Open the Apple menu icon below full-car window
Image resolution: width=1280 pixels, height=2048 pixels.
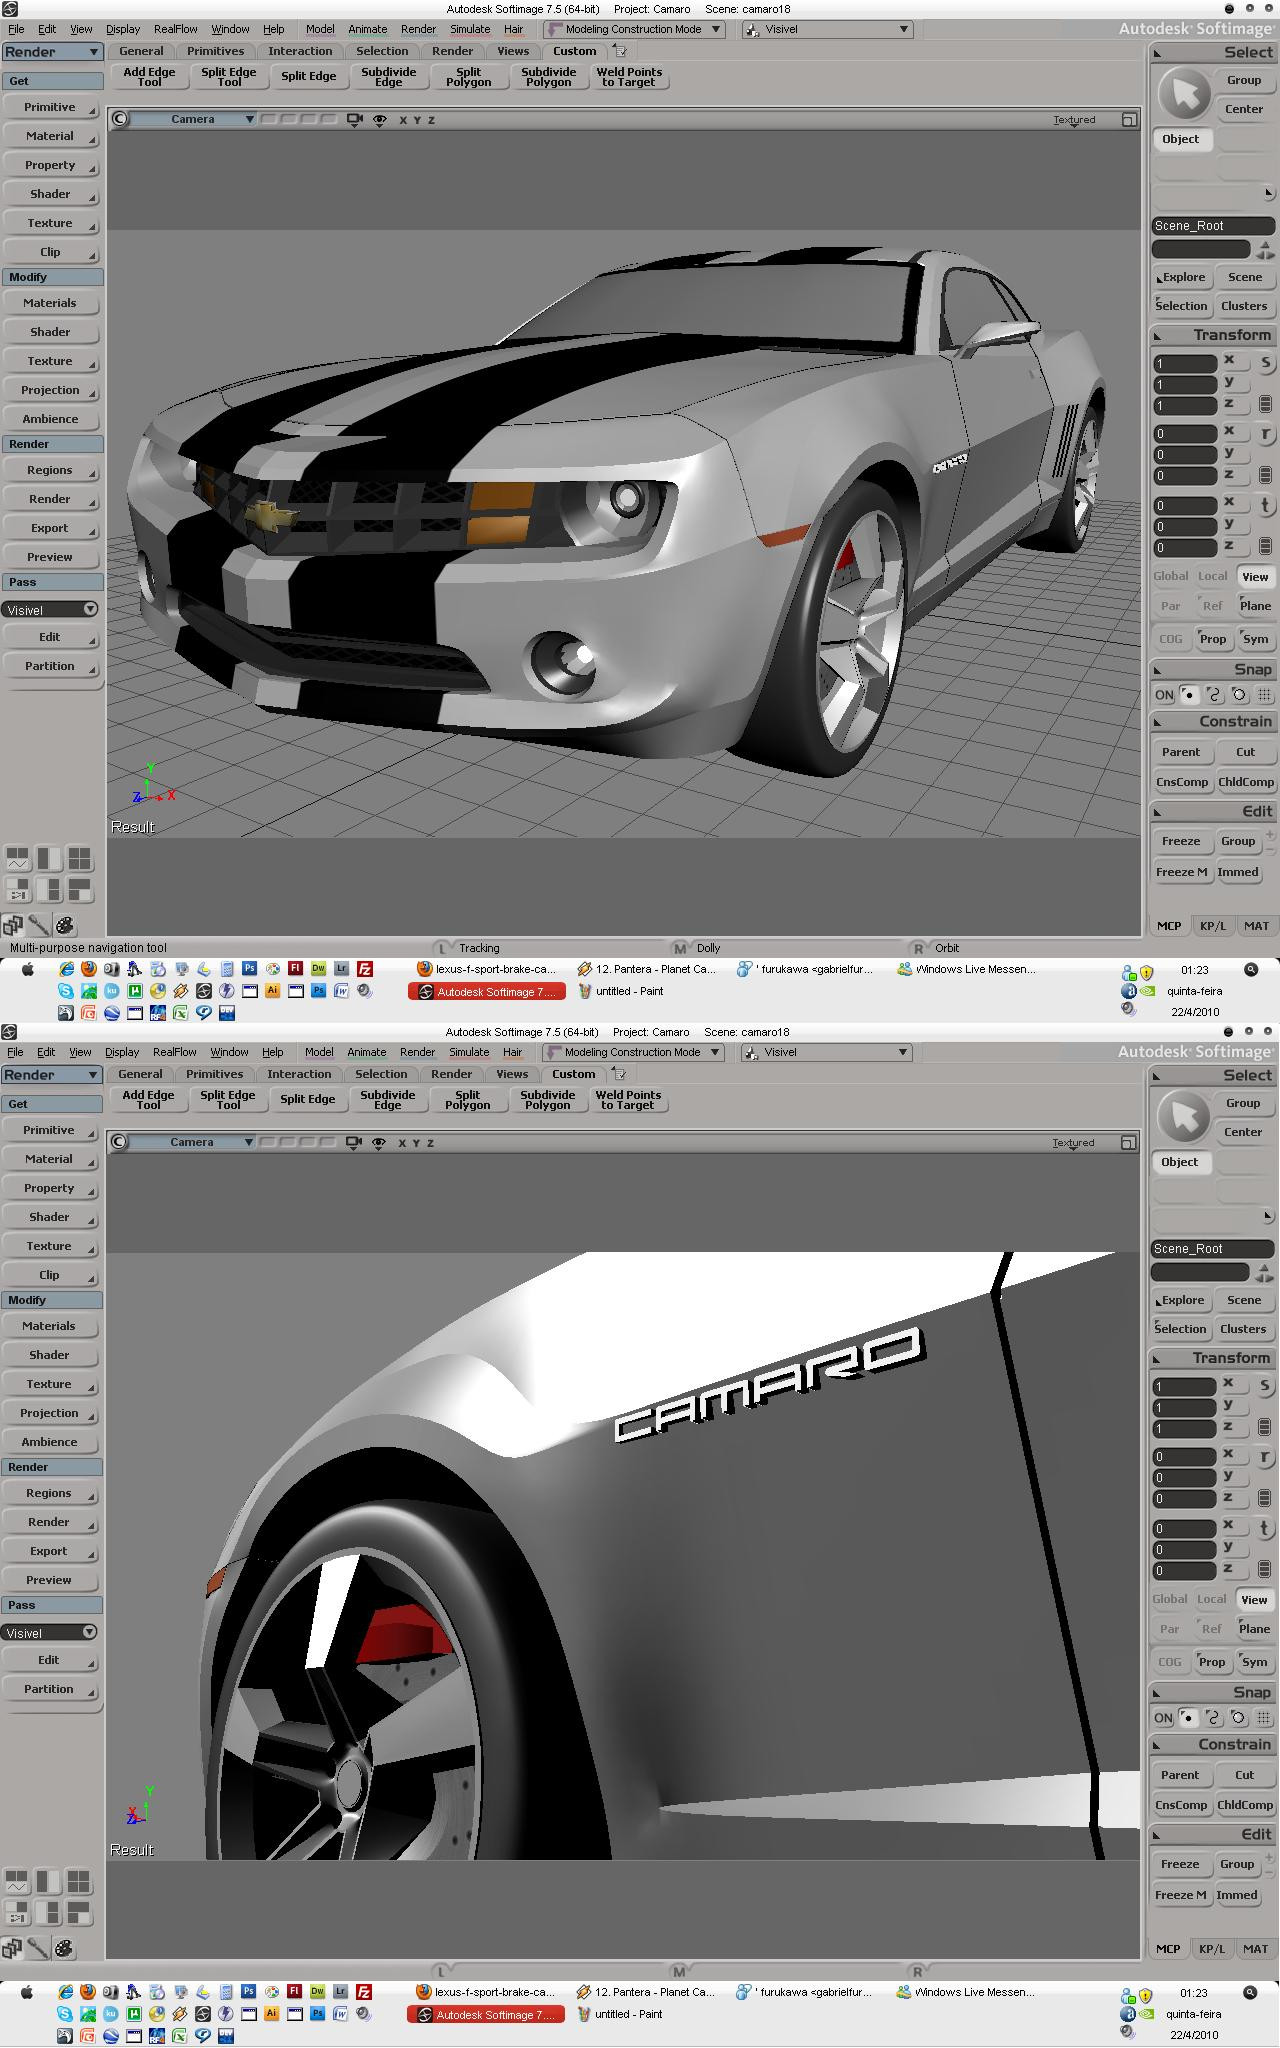pos(28,969)
